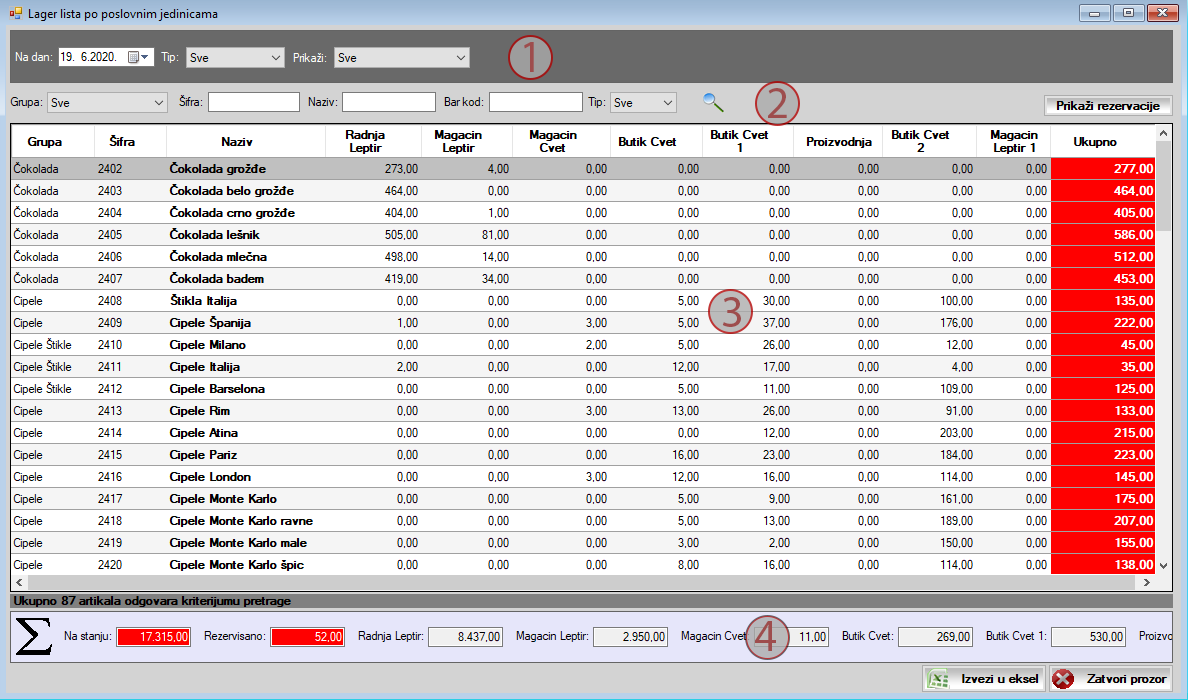The width and height of the screenshot is (1188, 700).
Task: Click the Radnja Leptir total 8.437,00
Action: click(465, 636)
